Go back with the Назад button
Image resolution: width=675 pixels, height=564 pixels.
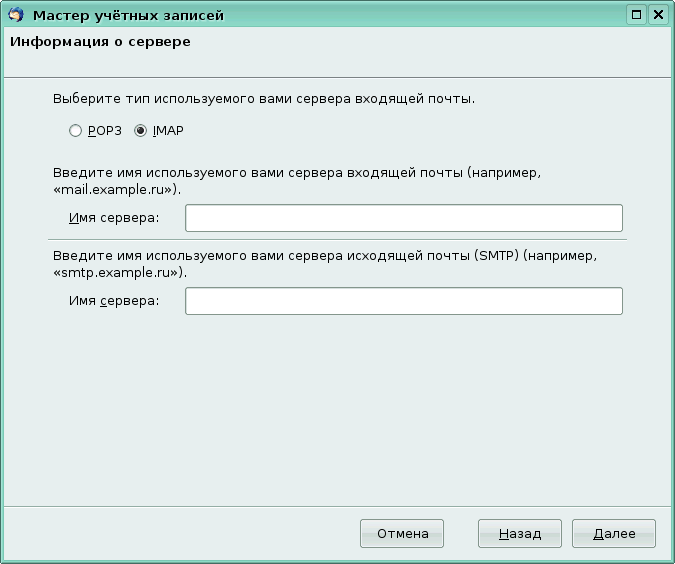tap(519, 534)
